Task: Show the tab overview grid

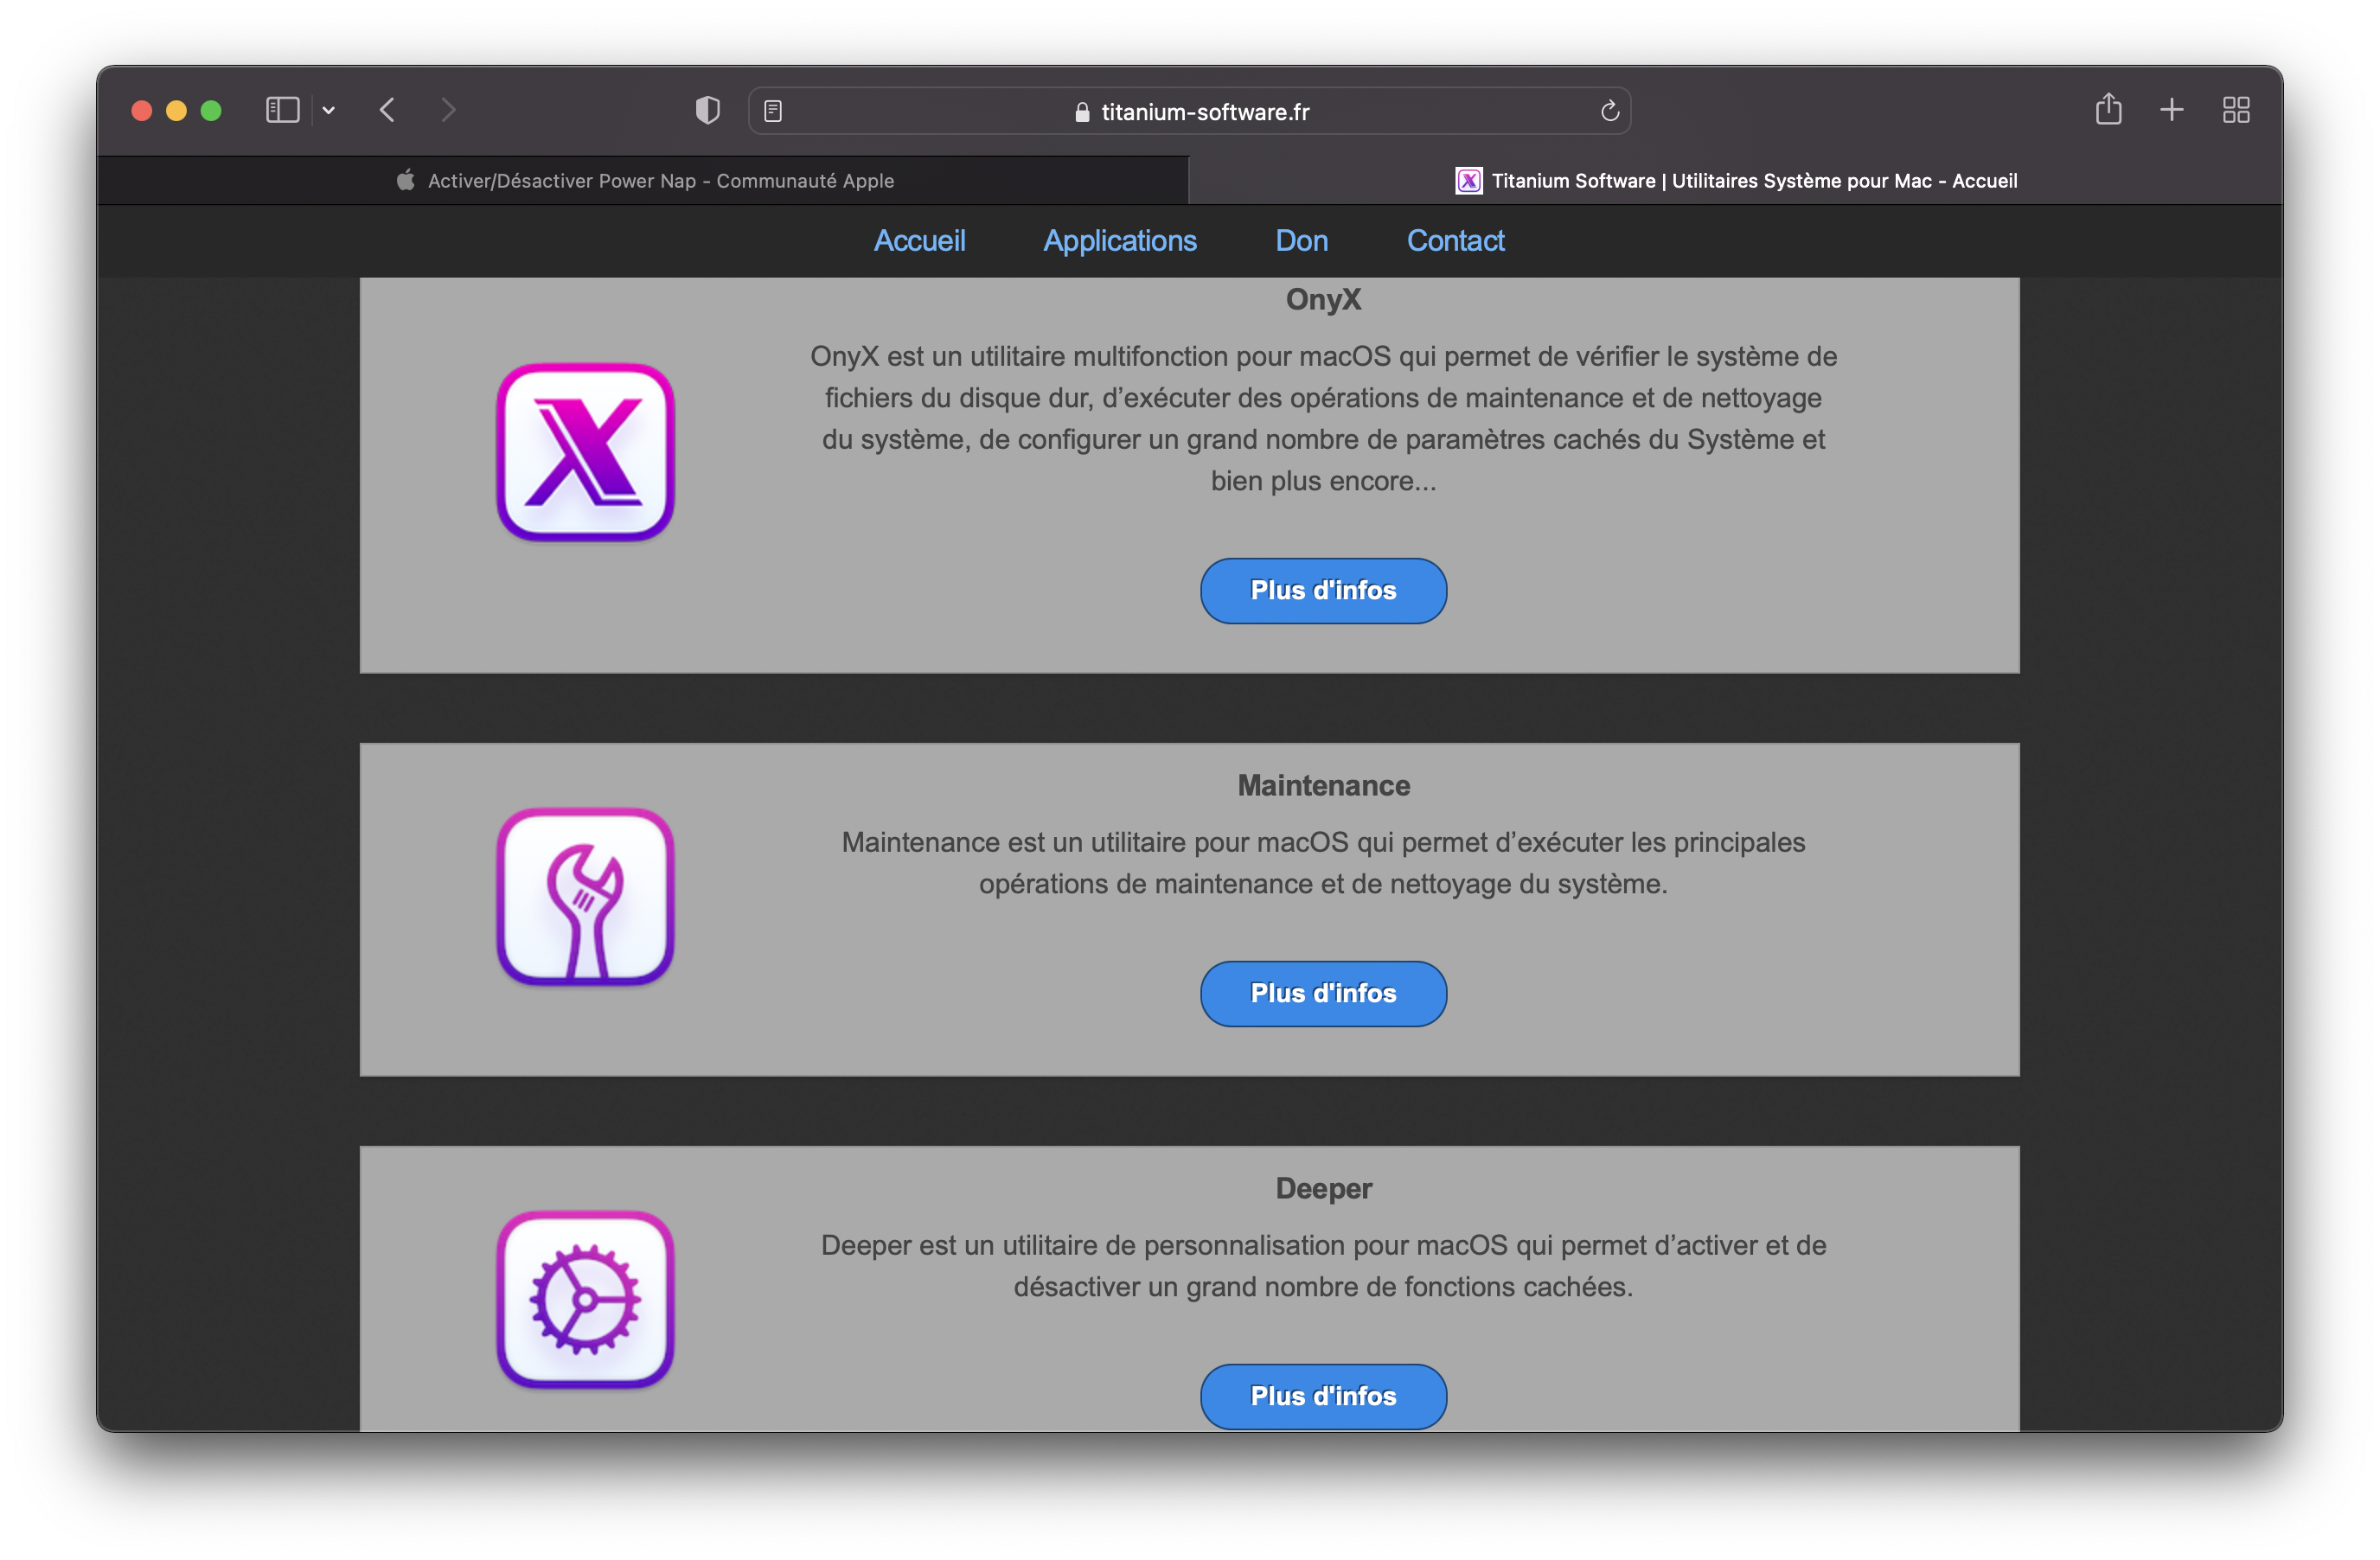Action: pos(2235,110)
